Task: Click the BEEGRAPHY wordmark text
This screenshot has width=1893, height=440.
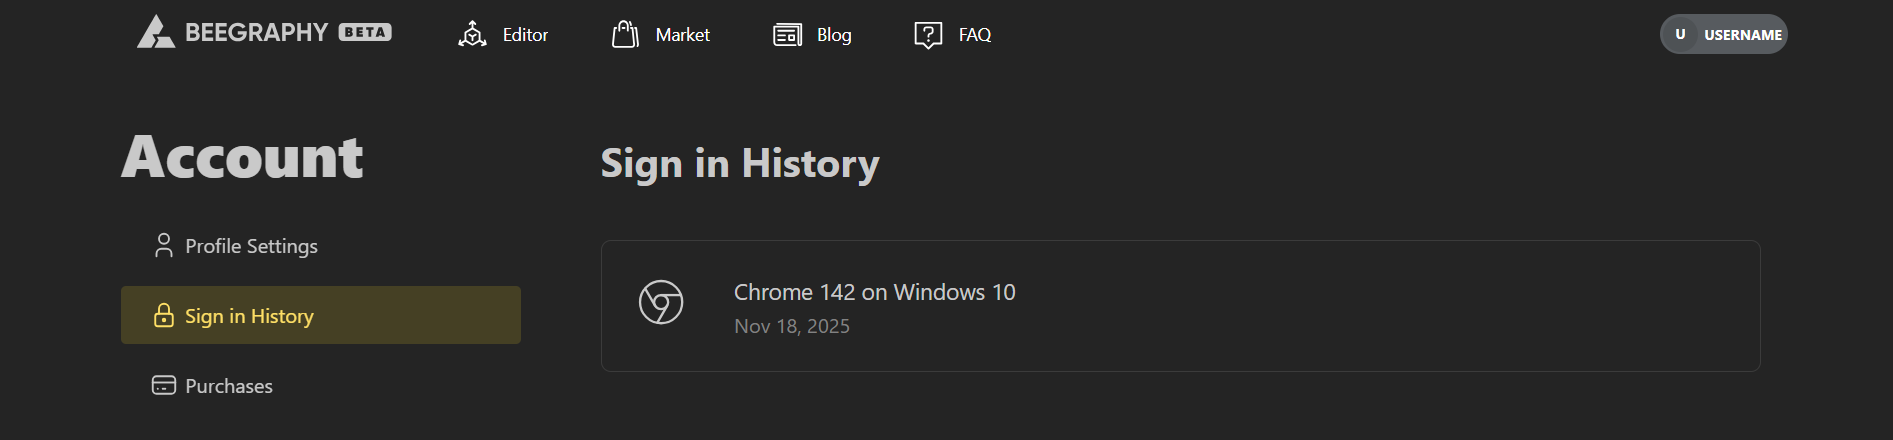Action: coord(256,33)
